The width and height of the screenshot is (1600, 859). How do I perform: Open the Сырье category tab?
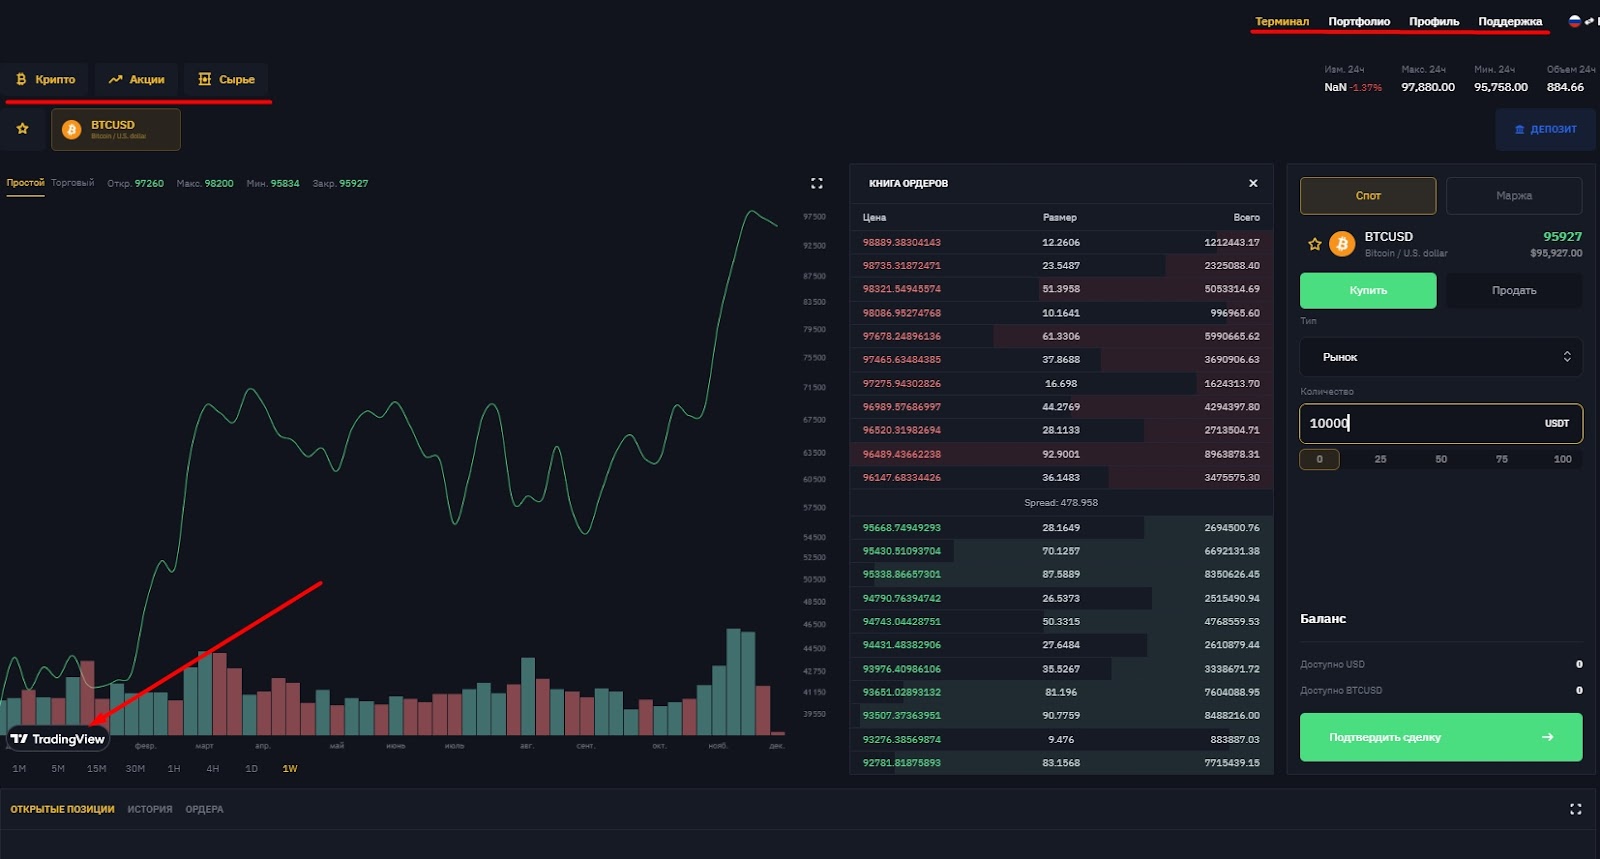point(226,79)
